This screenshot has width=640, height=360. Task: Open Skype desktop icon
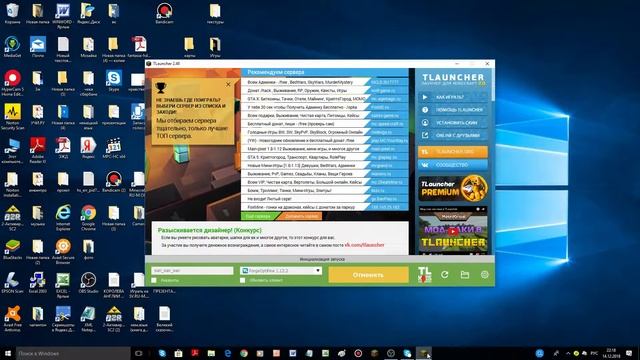pos(113,80)
